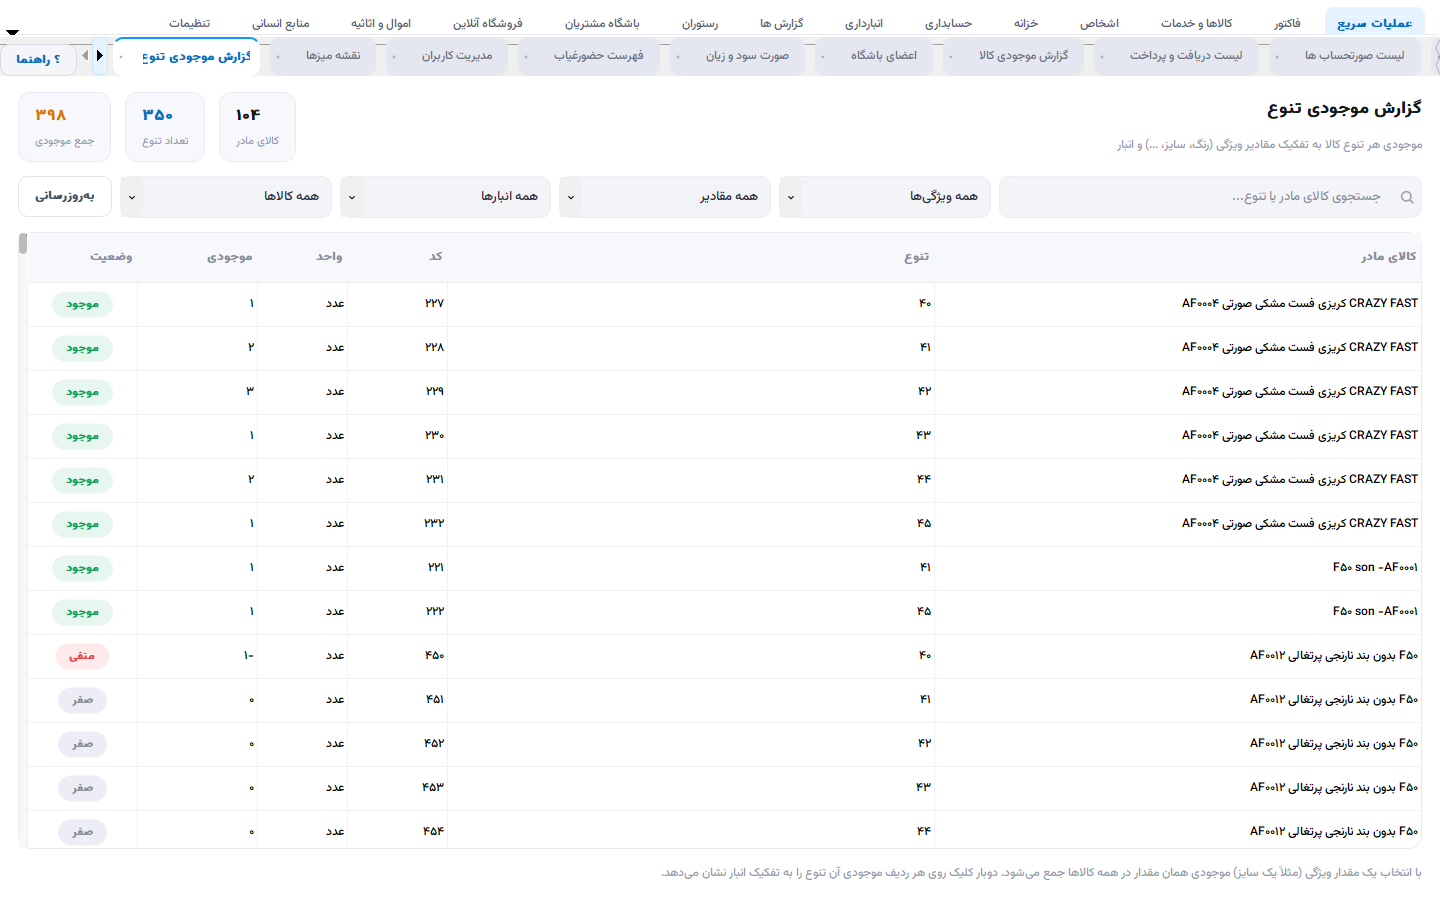This screenshot has height=900, width=1440.
Task: Open the حسابداری menu
Action: pyautogui.click(x=948, y=23)
